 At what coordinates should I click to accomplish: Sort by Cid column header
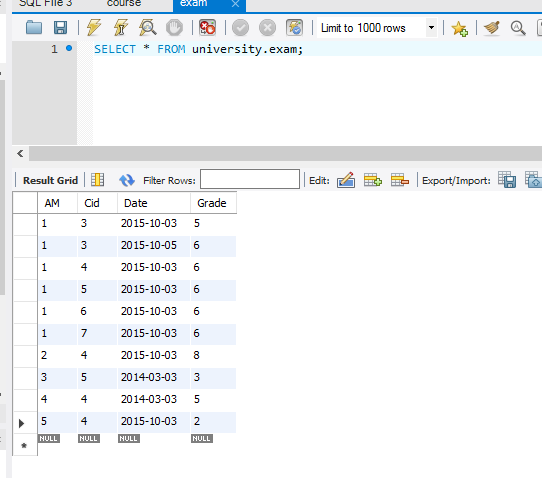click(97, 203)
